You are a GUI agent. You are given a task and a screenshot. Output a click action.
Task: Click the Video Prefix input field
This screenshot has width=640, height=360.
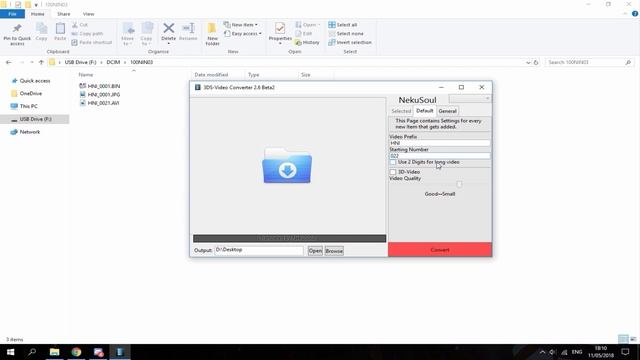click(x=440, y=143)
